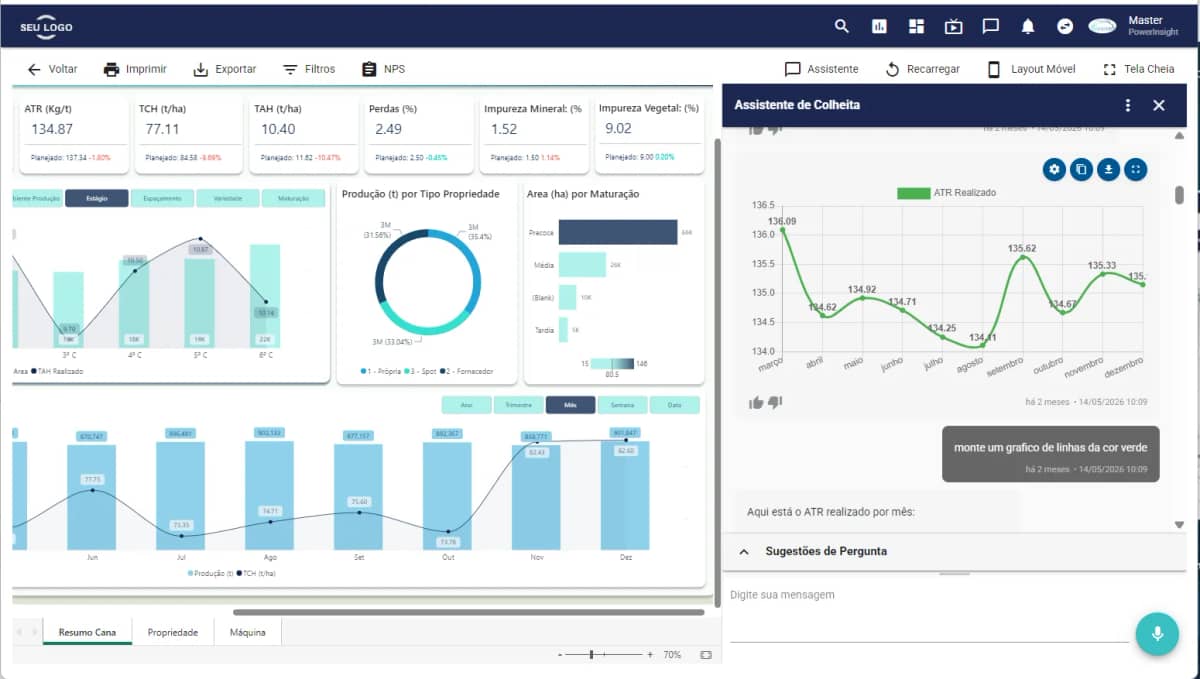Select the Variedade chart option
Viewport: 1200px width, 679px height.
[x=228, y=199]
